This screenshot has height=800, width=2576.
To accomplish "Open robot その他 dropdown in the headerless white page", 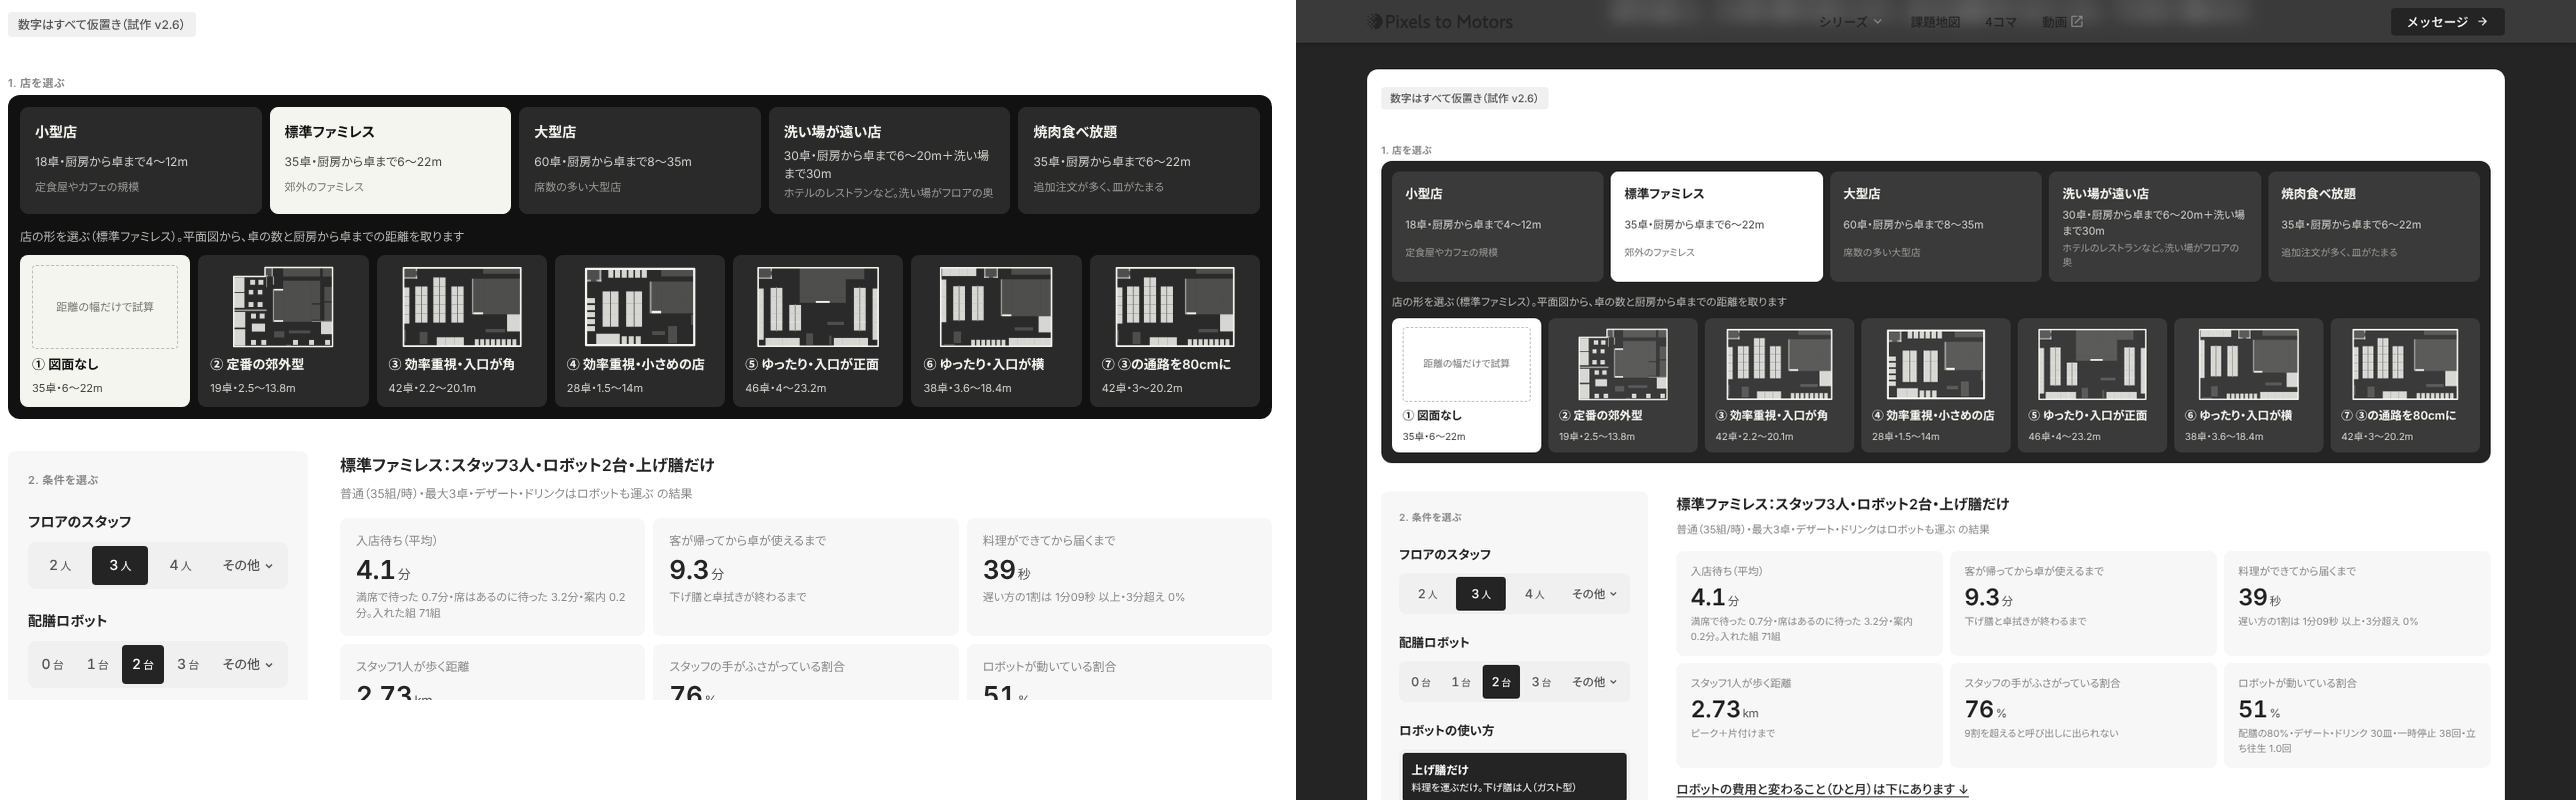I will (x=248, y=664).
